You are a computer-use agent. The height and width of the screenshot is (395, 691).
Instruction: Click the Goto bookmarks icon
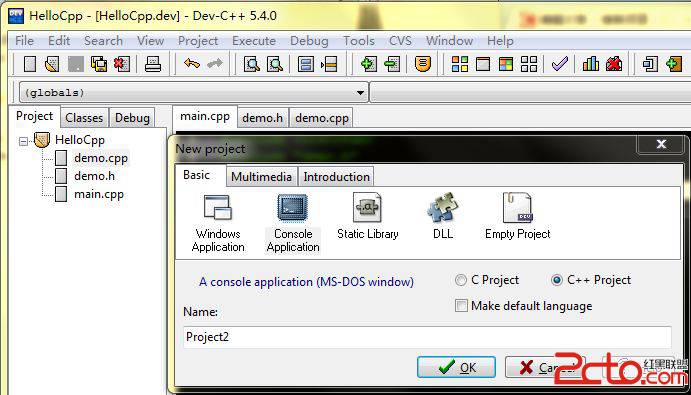coord(329,64)
